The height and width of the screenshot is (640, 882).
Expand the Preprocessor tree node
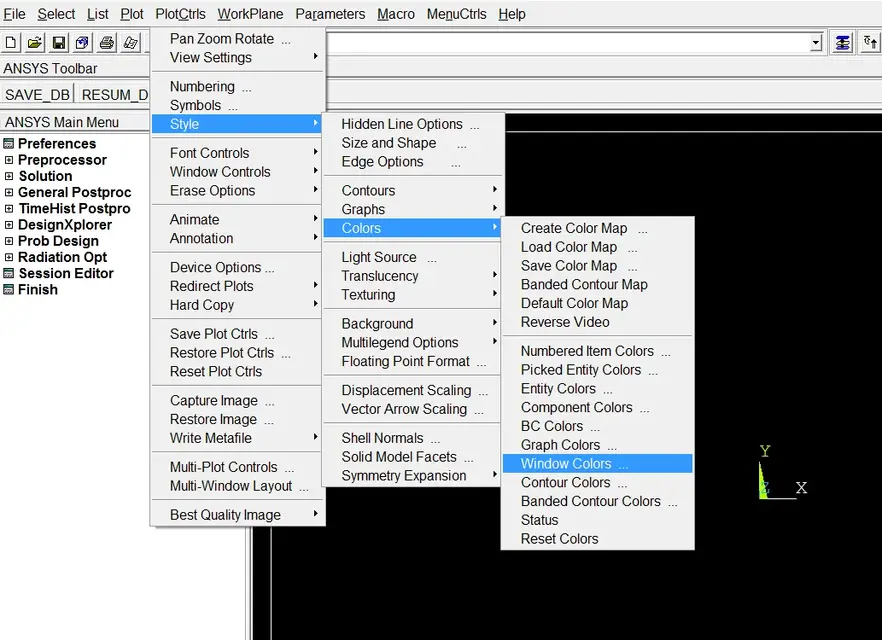(8, 160)
